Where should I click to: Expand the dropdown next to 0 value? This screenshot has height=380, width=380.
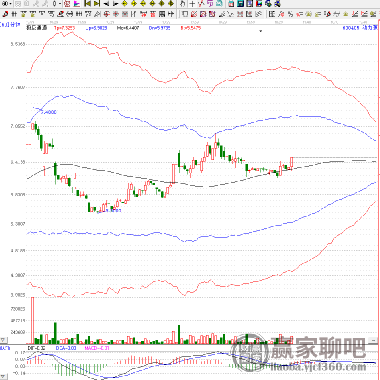point(59,4)
